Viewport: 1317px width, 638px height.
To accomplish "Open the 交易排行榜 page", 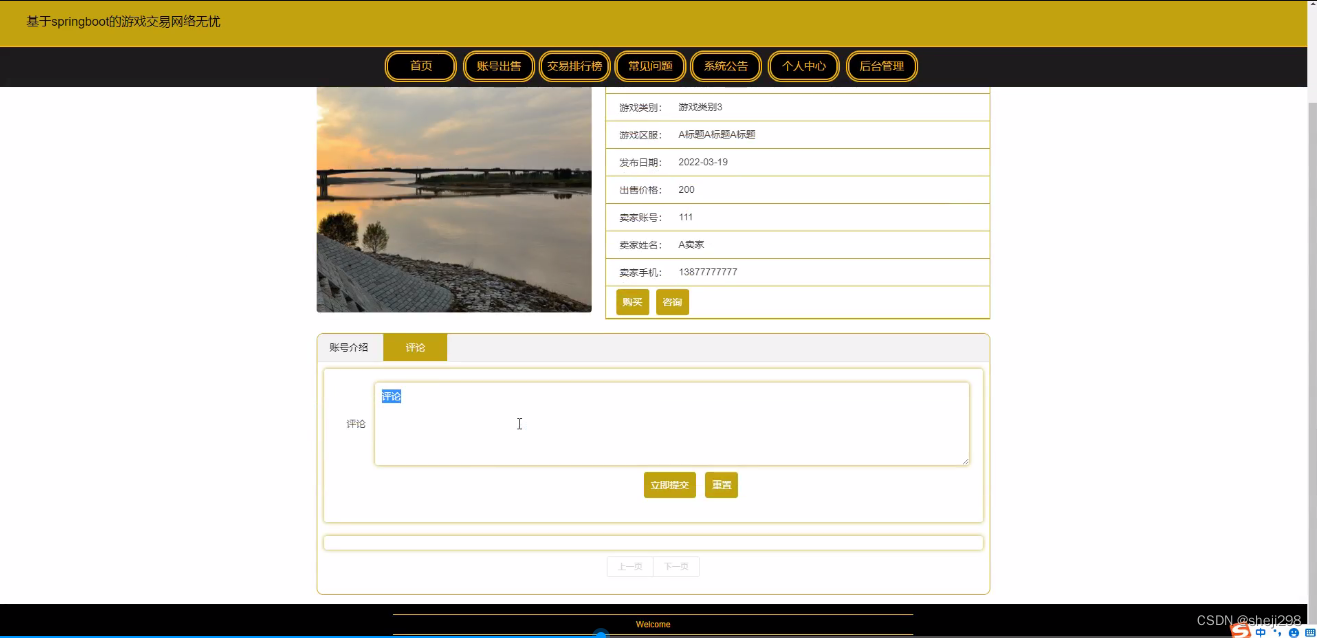I will [x=574, y=66].
